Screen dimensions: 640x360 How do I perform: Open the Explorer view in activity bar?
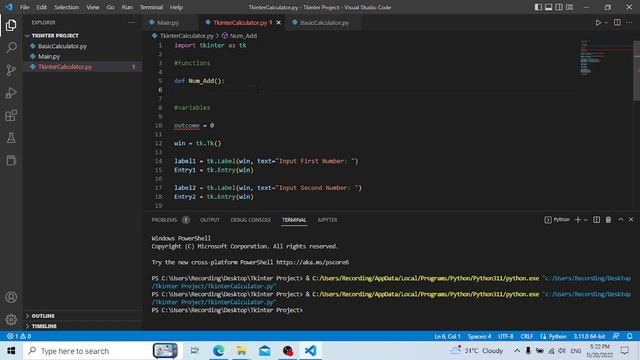coord(11,25)
